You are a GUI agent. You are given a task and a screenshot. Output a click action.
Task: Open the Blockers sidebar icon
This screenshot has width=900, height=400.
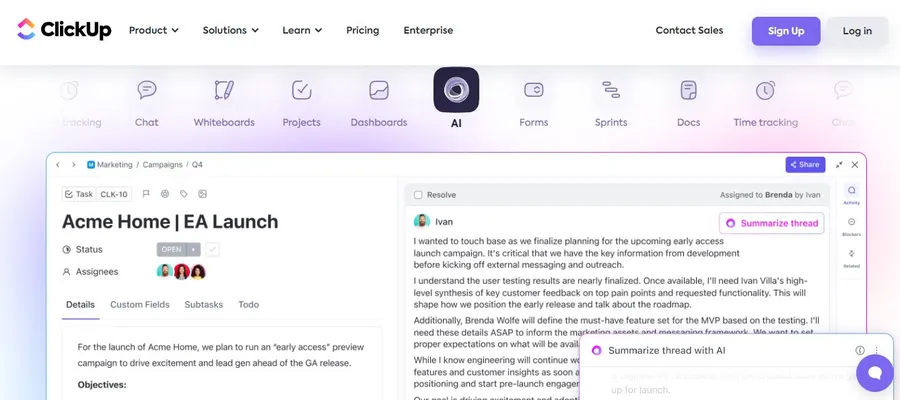click(x=852, y=221)
